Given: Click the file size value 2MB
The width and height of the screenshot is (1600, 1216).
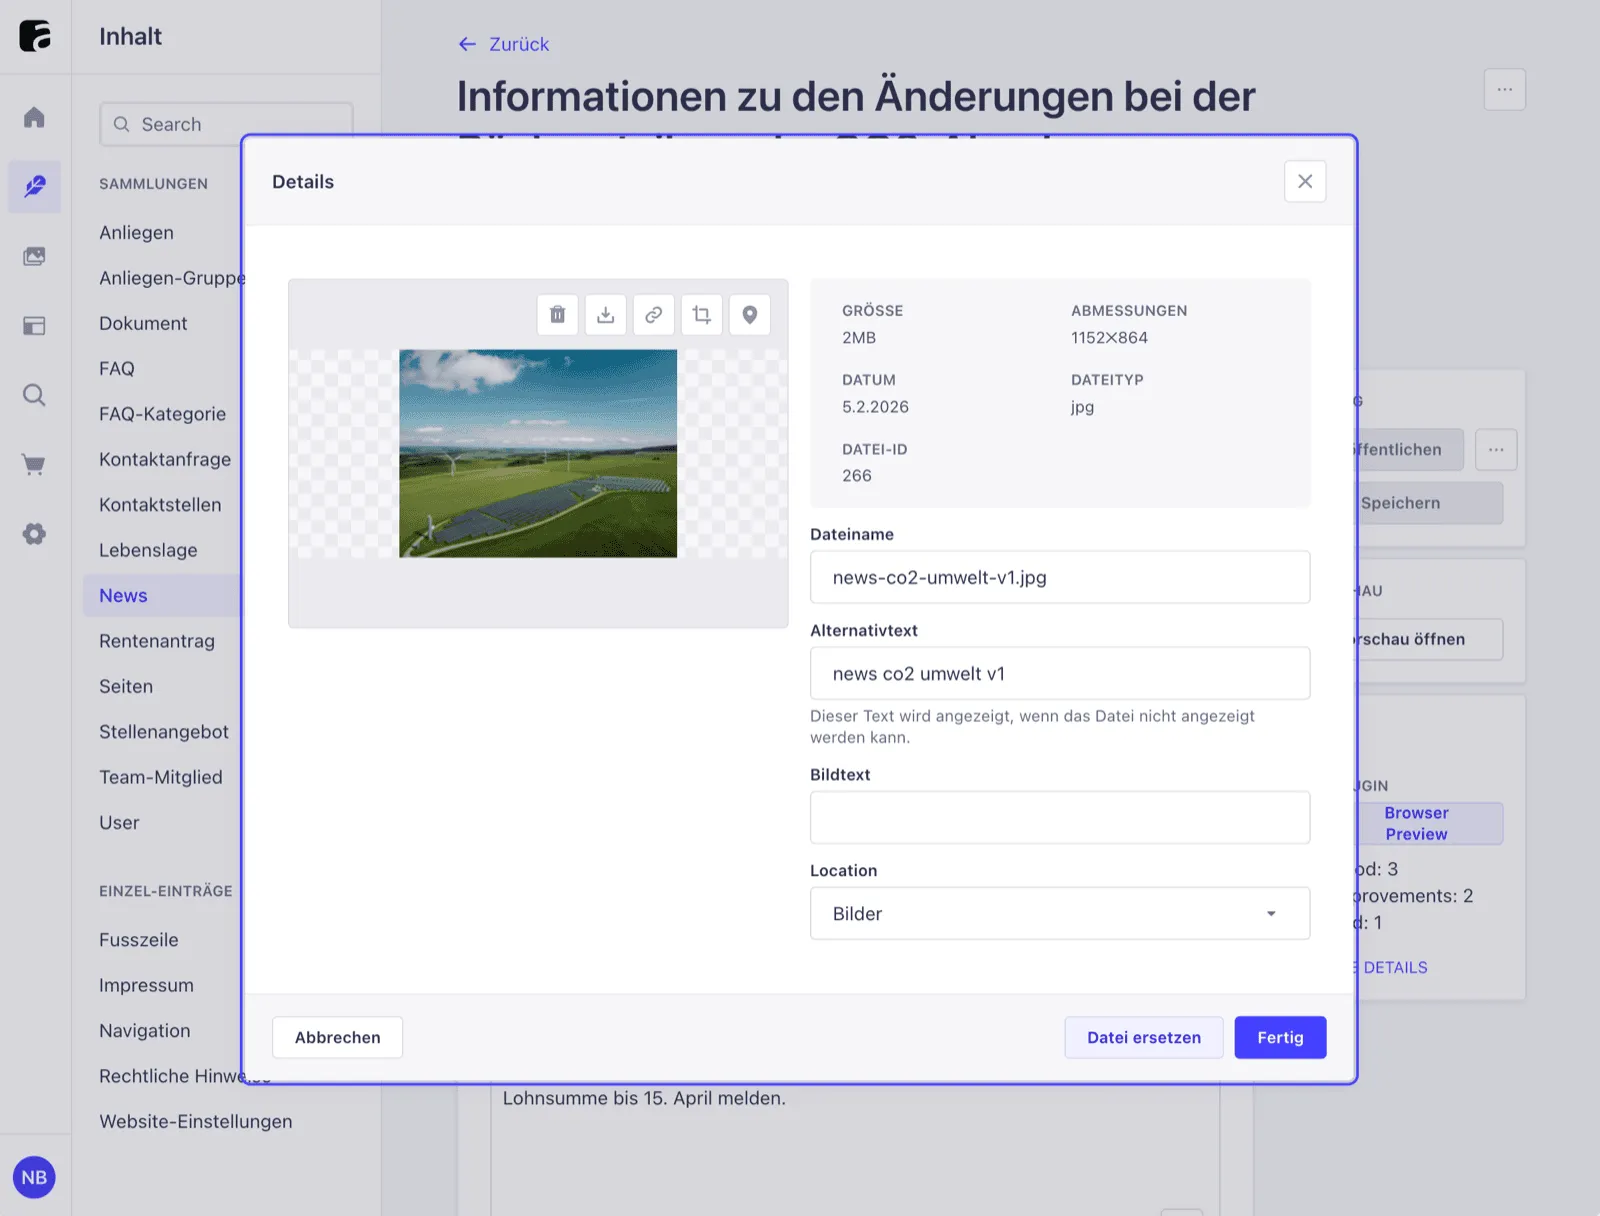Looking at the screenshot, I should 859,337.
